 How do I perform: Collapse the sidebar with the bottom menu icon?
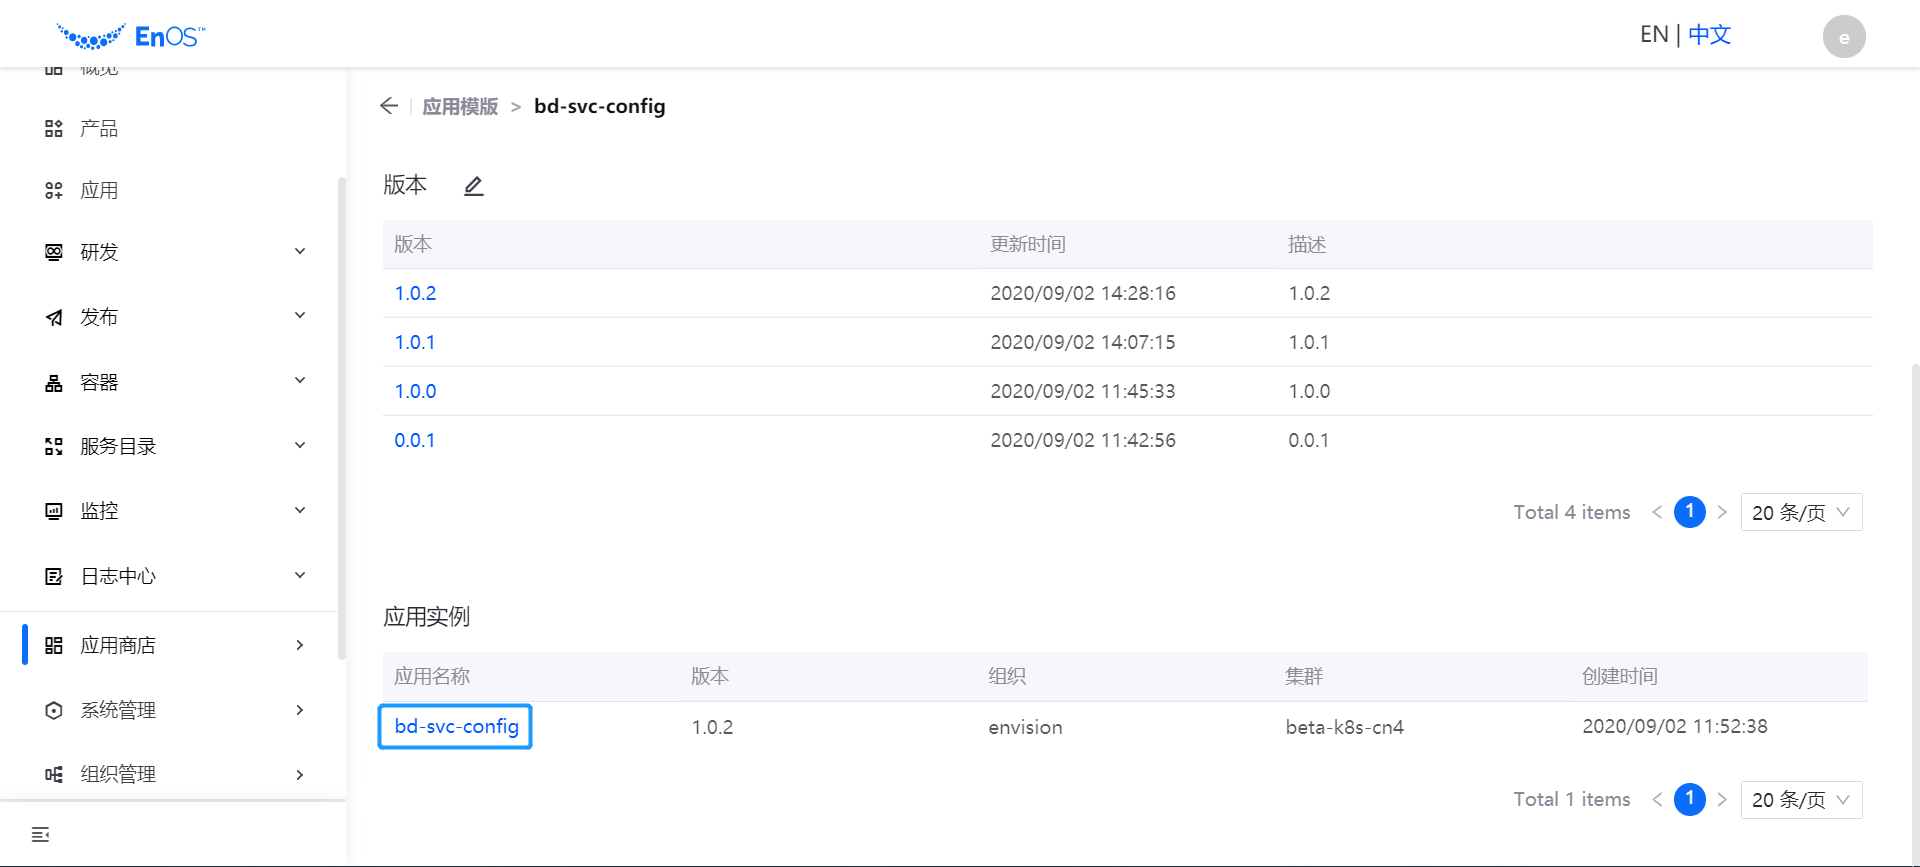pyautogui.click(x=41, y=834)
